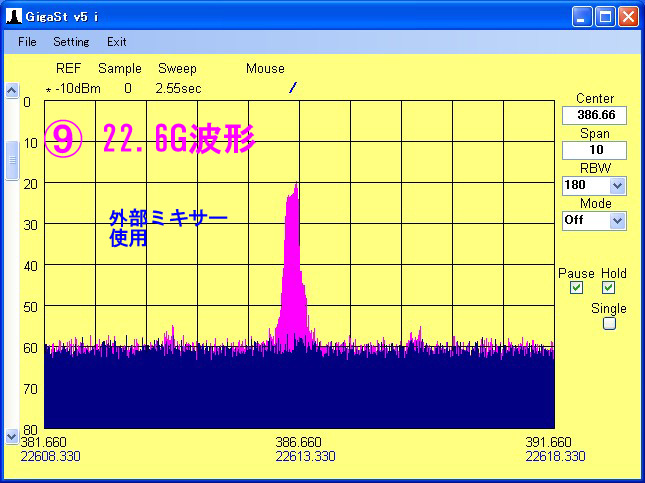Close the GigaSt v5 window

[627, 16]
